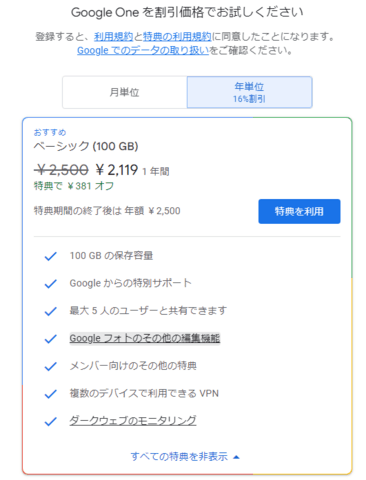Click checkmark beside 複数のデバイス VPN item
Viewport: 366px width, 480px height.
tap(51, 394)
